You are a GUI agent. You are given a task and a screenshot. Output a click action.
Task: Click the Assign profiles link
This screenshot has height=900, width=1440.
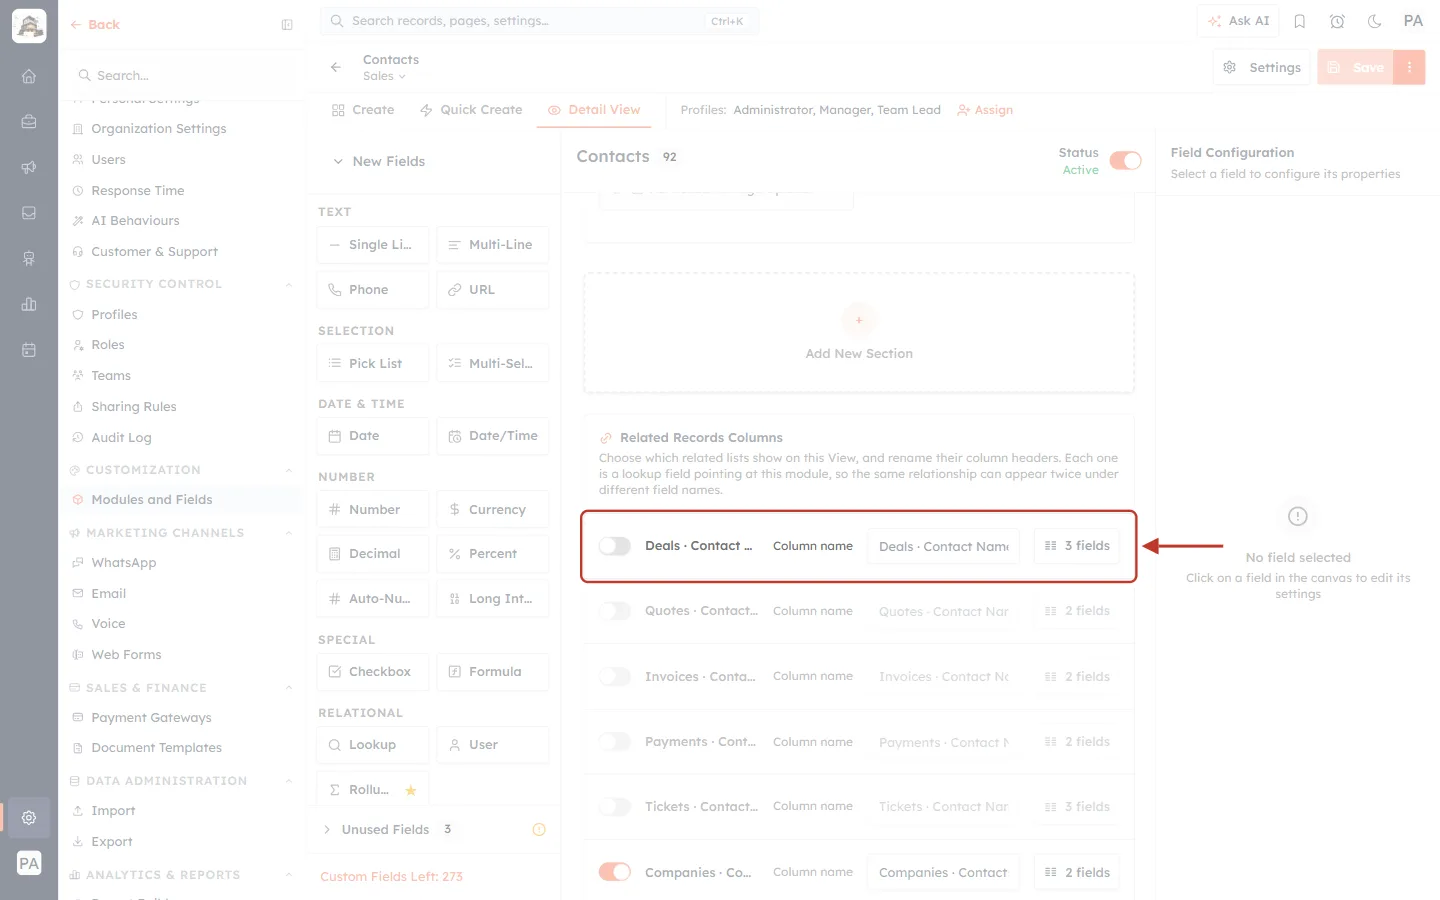pyautogui.click(x=985, y=110)
